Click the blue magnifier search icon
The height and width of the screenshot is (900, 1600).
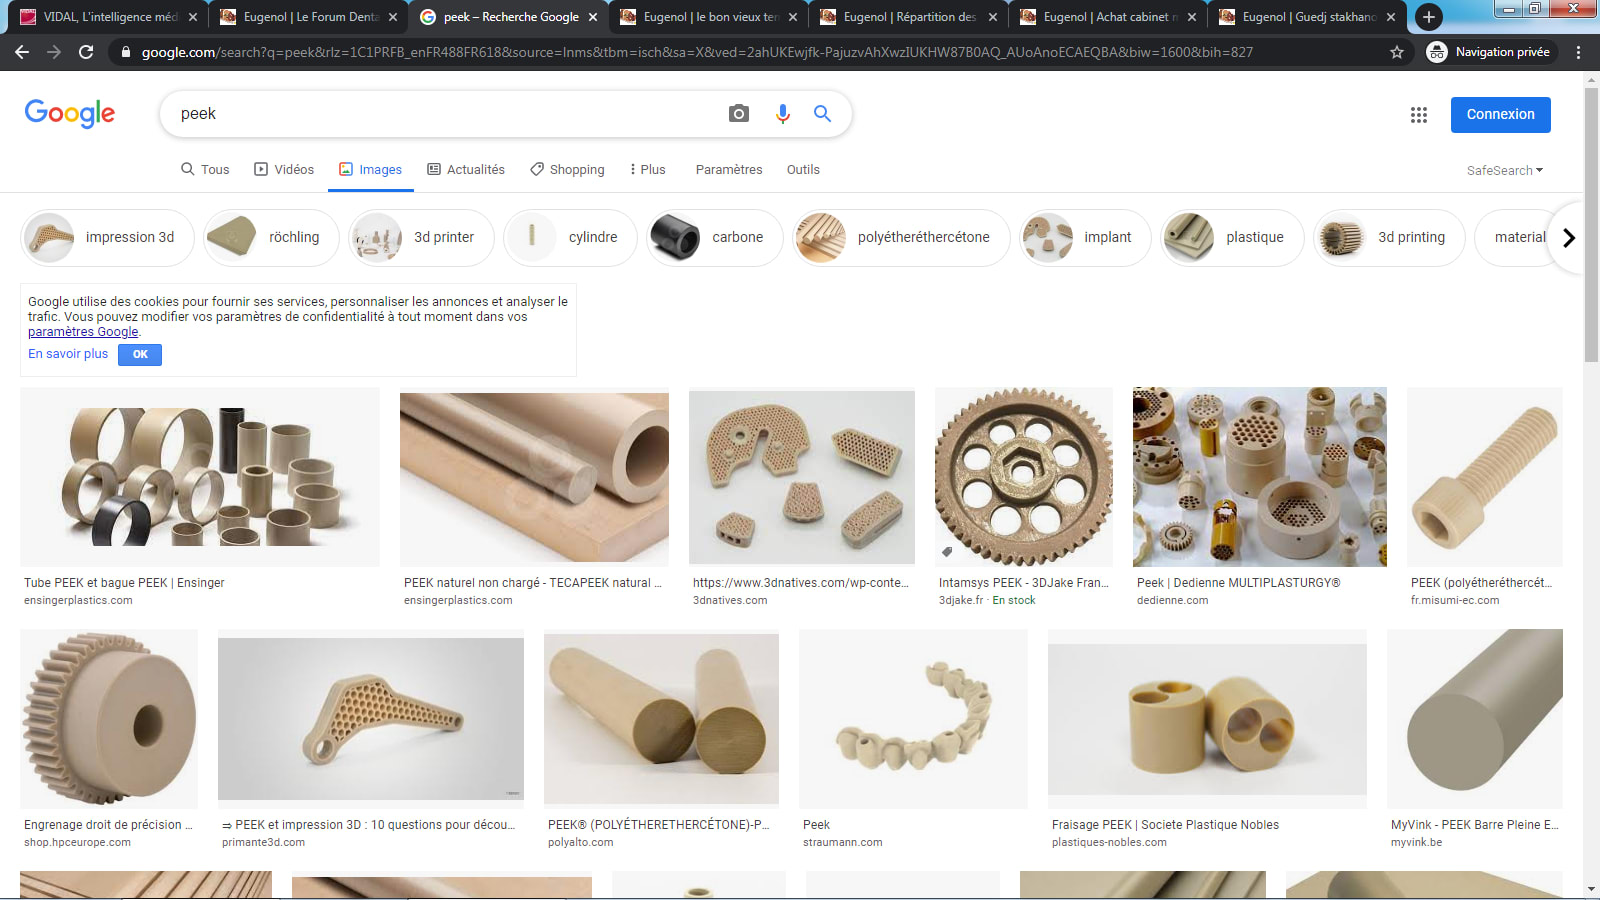(x=822, y=114)
